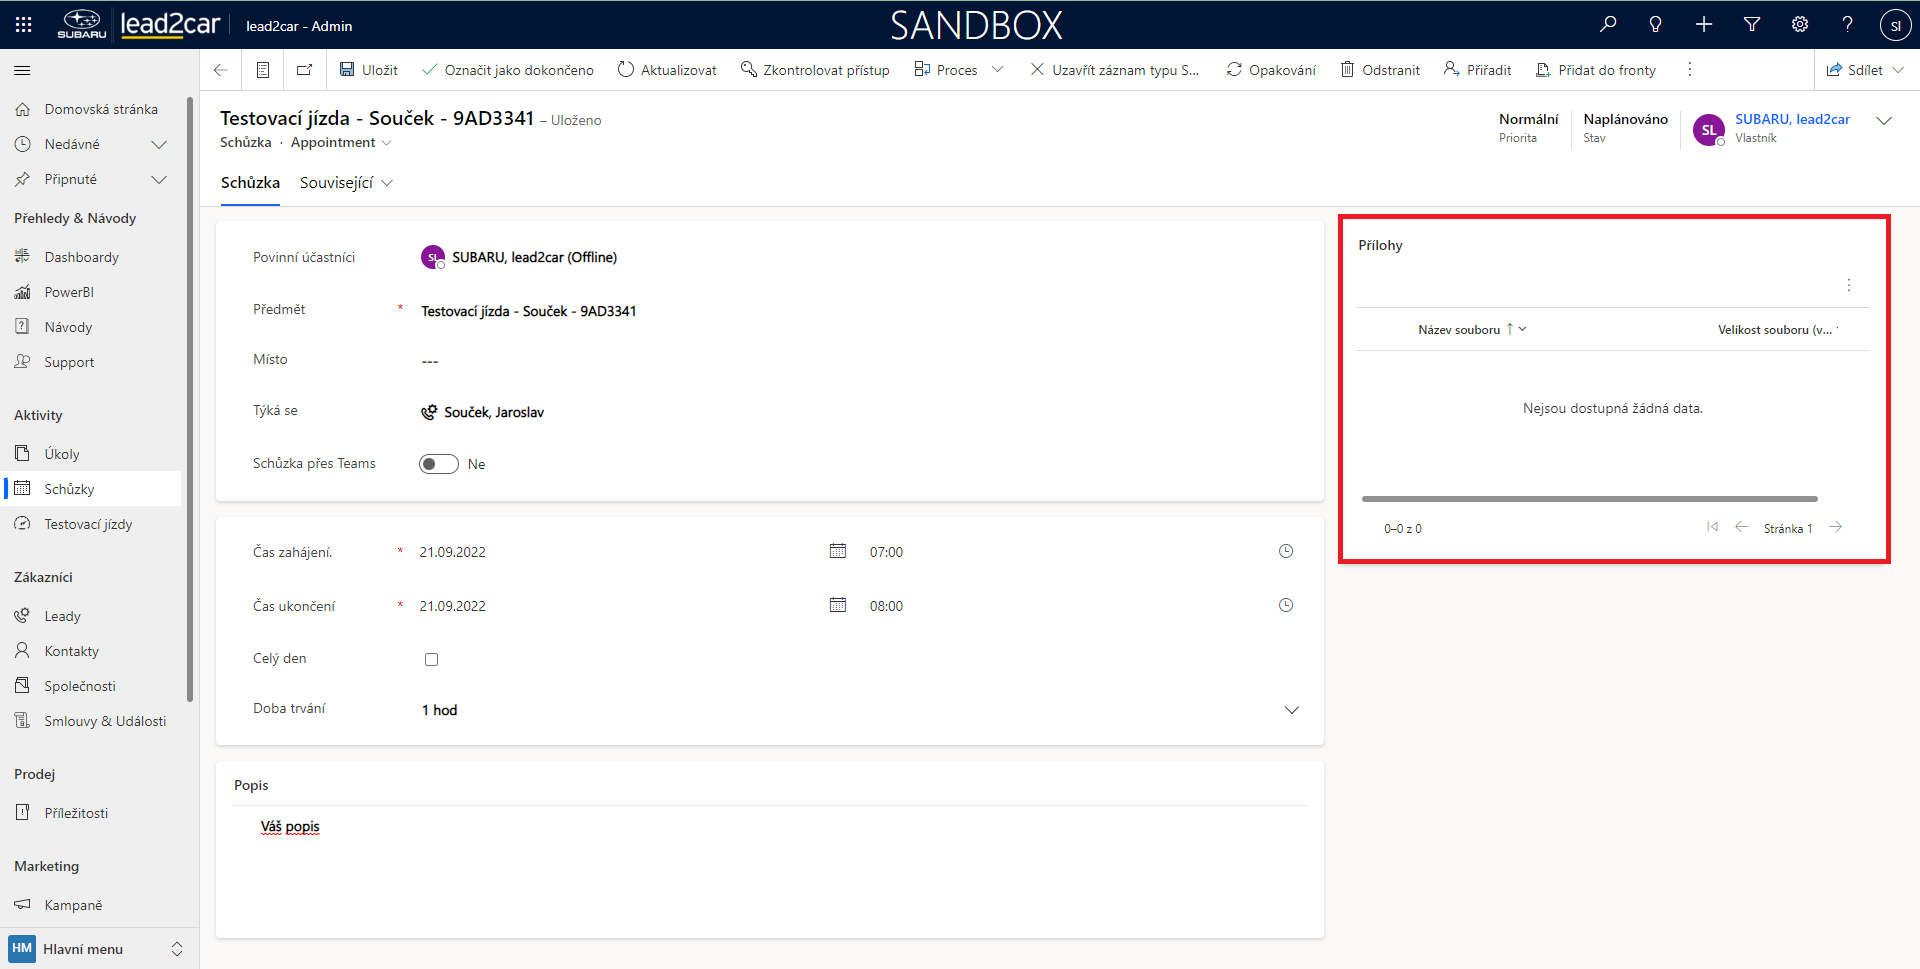
Task: Click the lightbulb assistant icon
Action: coord(1655,25)
